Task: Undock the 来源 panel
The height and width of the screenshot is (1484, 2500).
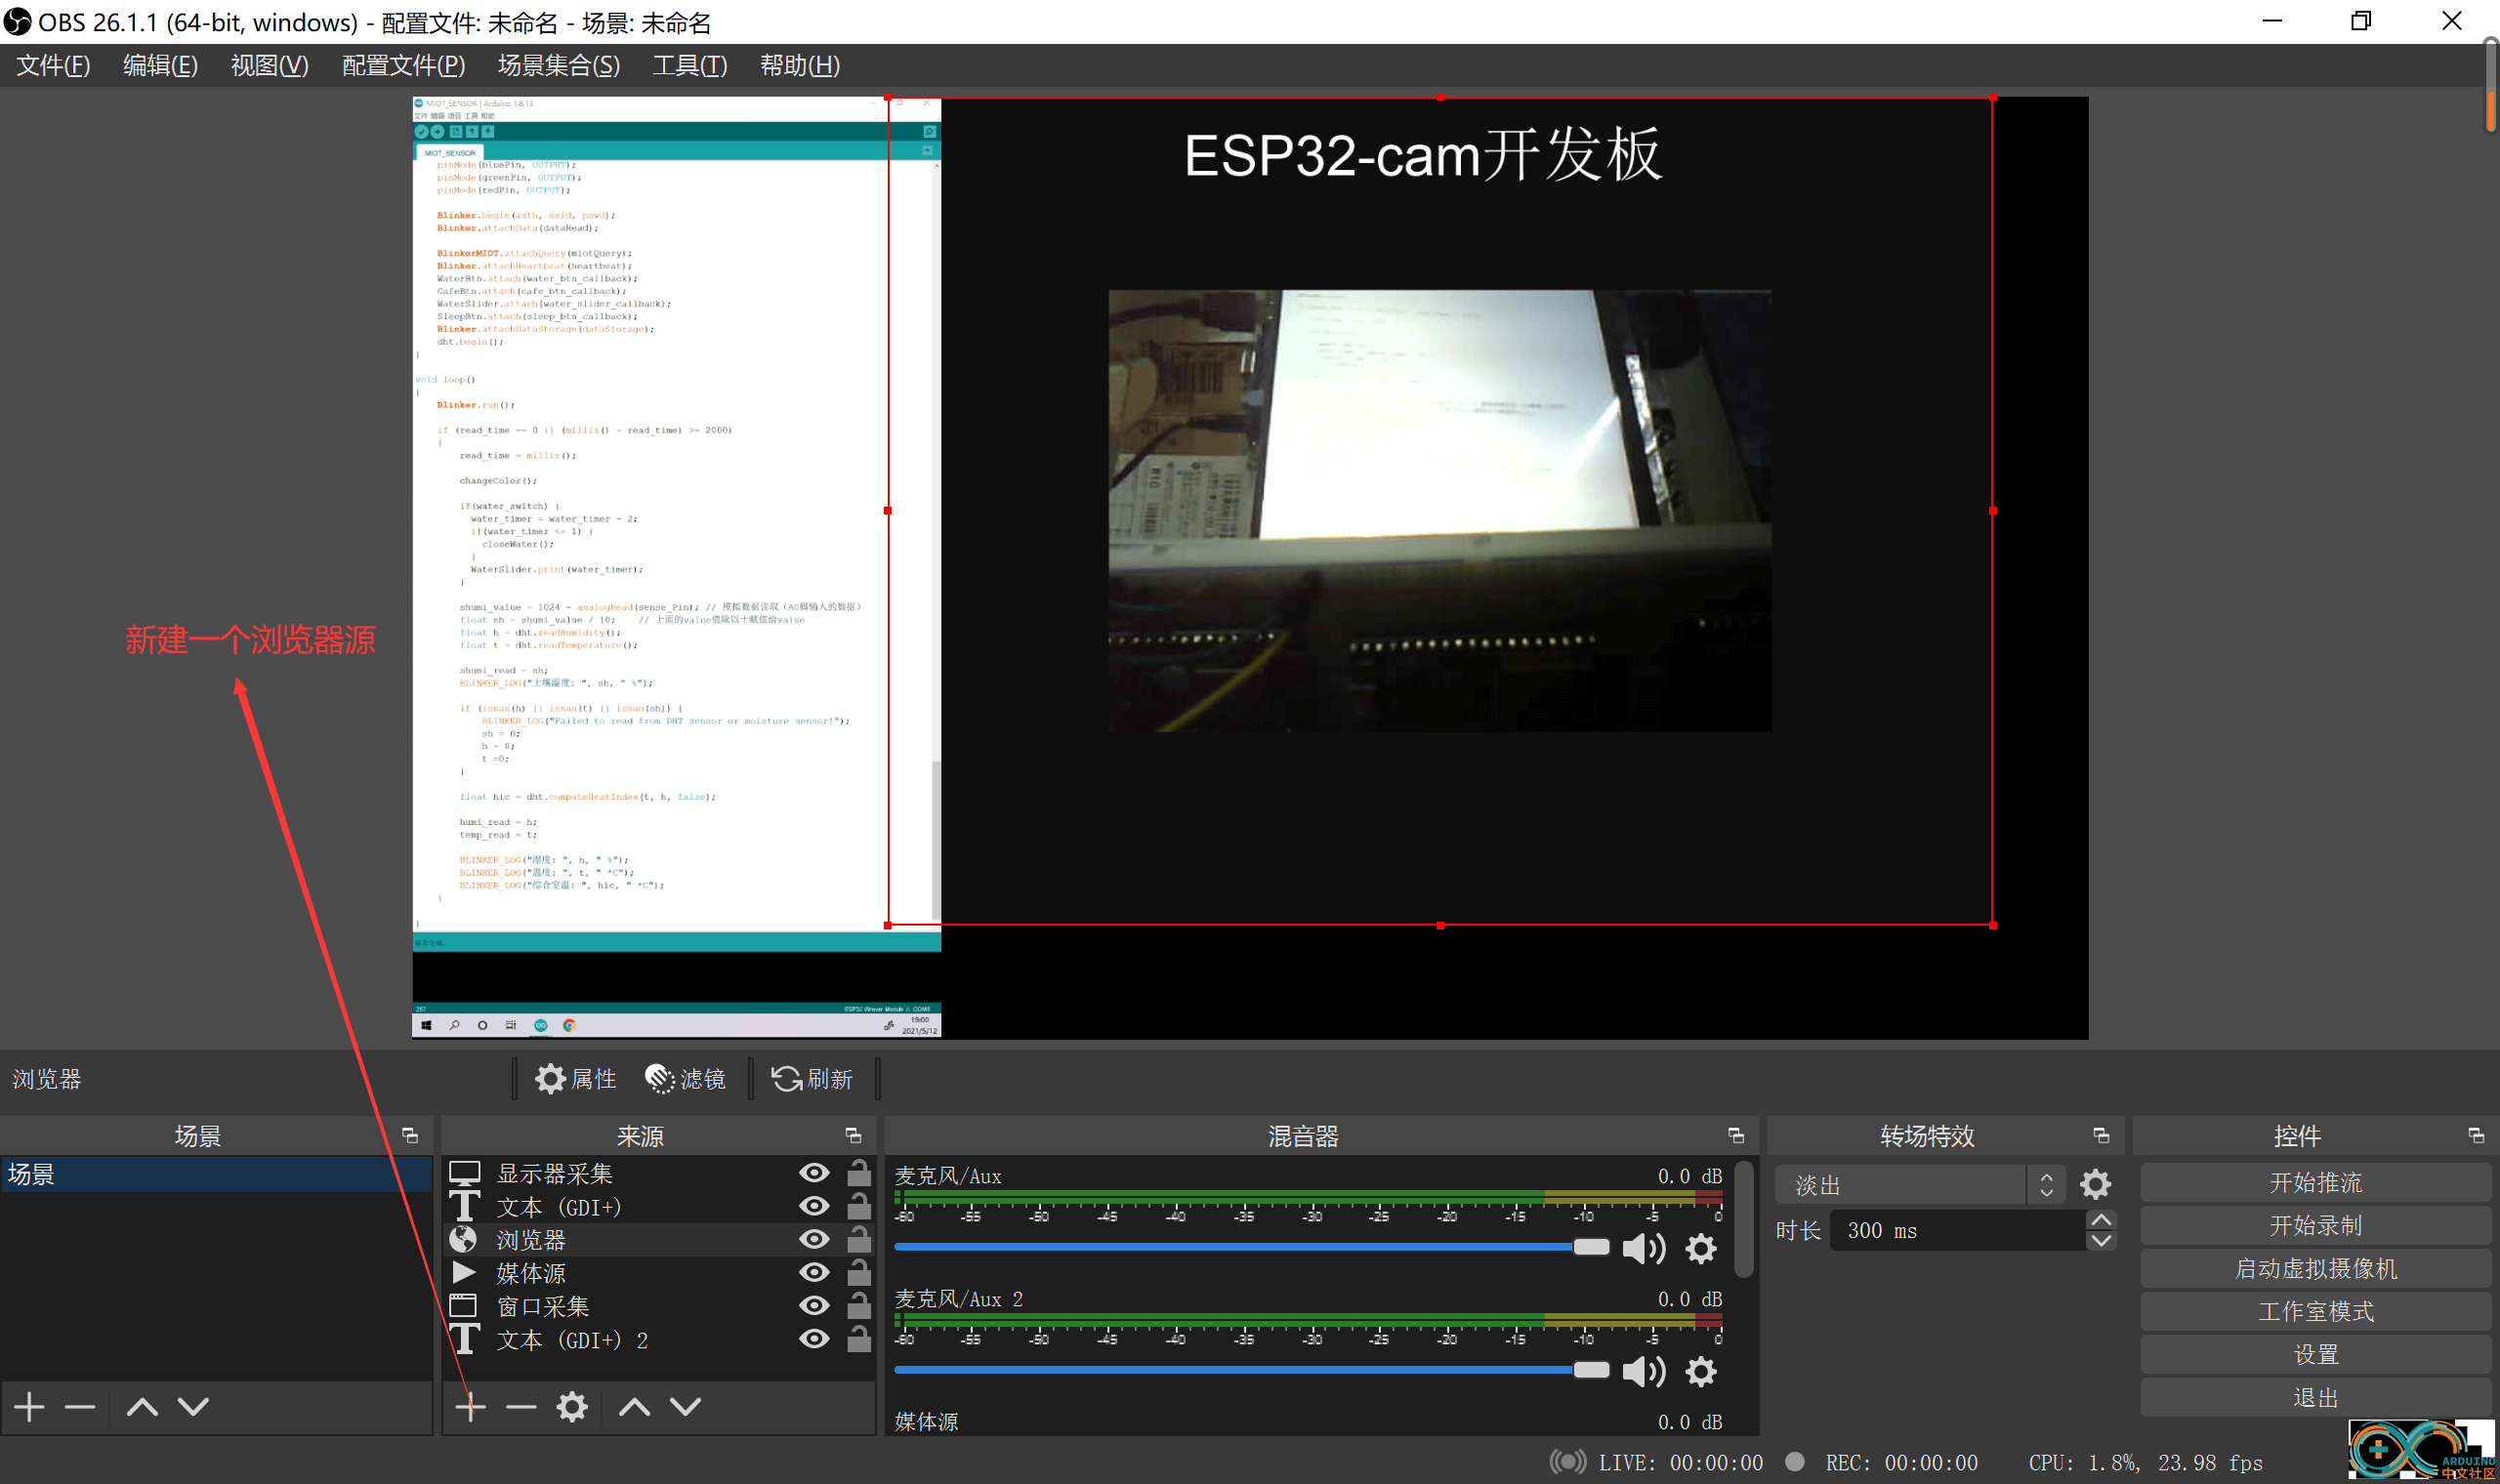Action: (853, 1135)
